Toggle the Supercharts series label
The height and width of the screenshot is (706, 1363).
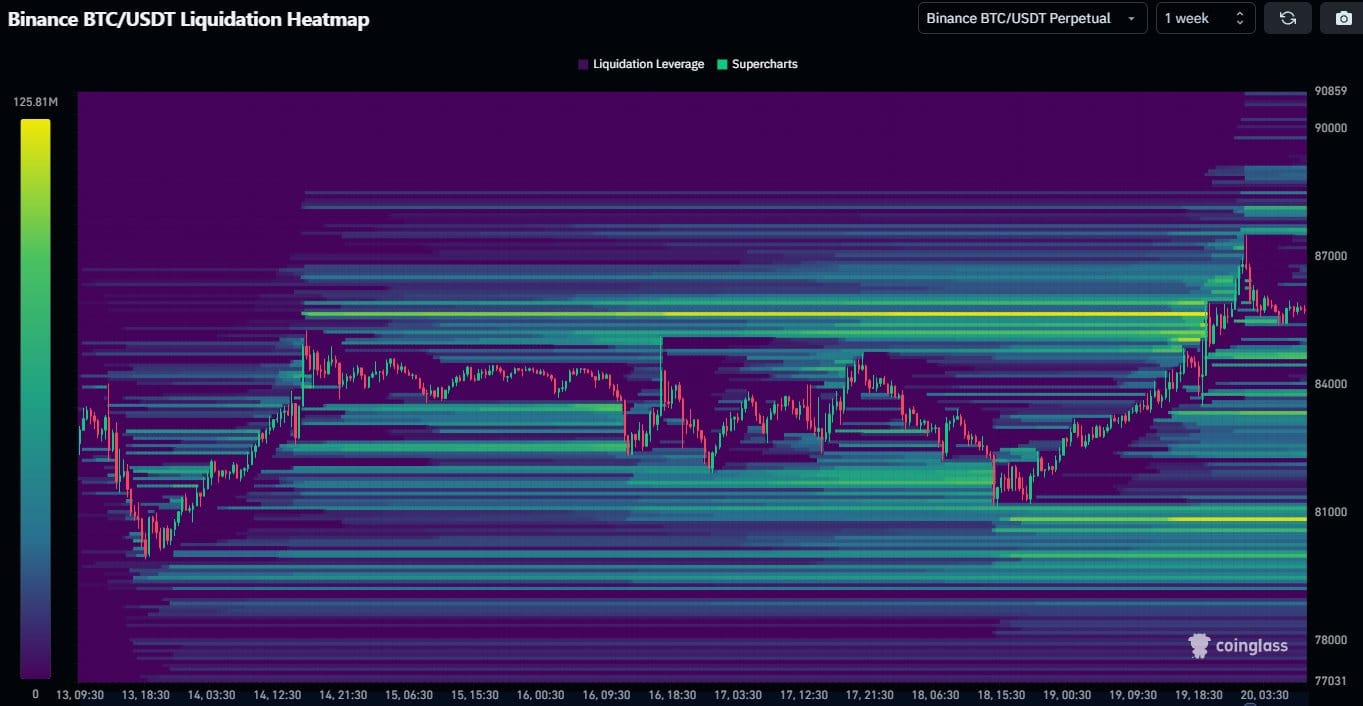[764, 64]
